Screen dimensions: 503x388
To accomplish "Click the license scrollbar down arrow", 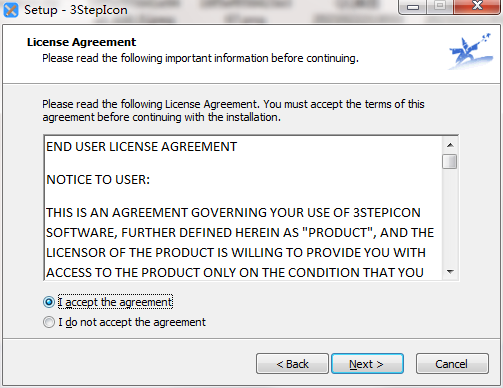I will point(450,272).
